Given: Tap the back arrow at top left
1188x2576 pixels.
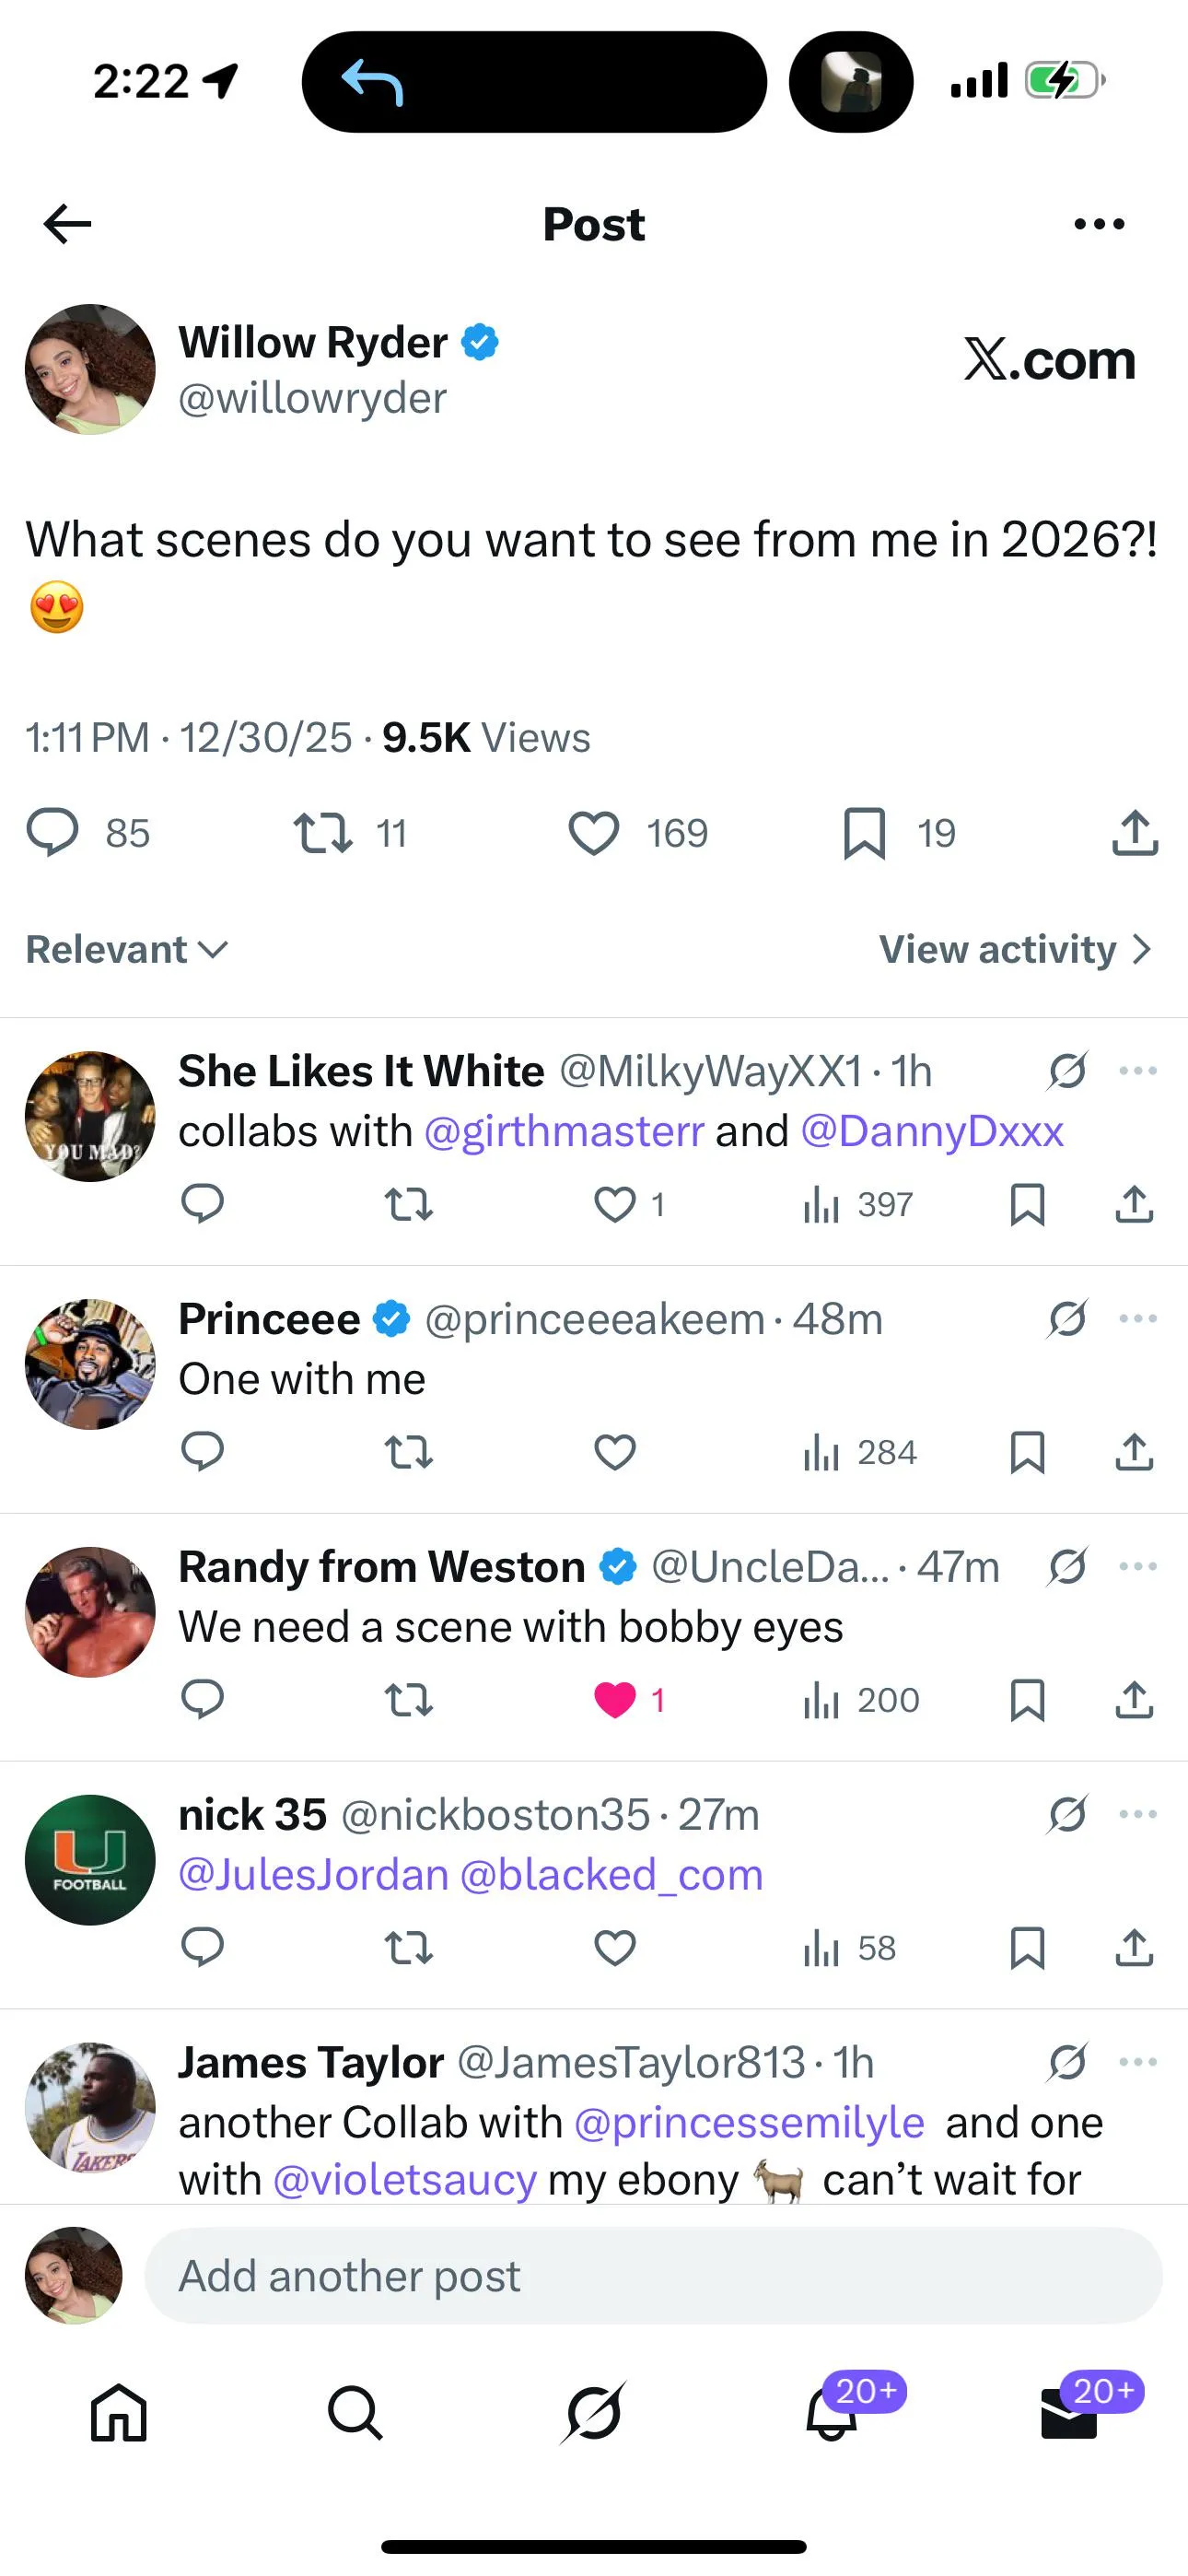Looking at the screenshot, I should click(x=68, y=224).
